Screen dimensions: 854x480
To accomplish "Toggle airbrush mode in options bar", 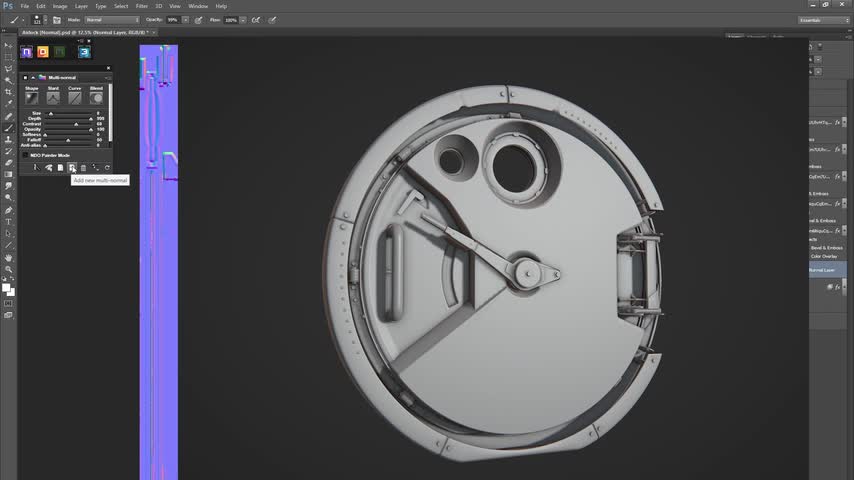I will (255, 20).
